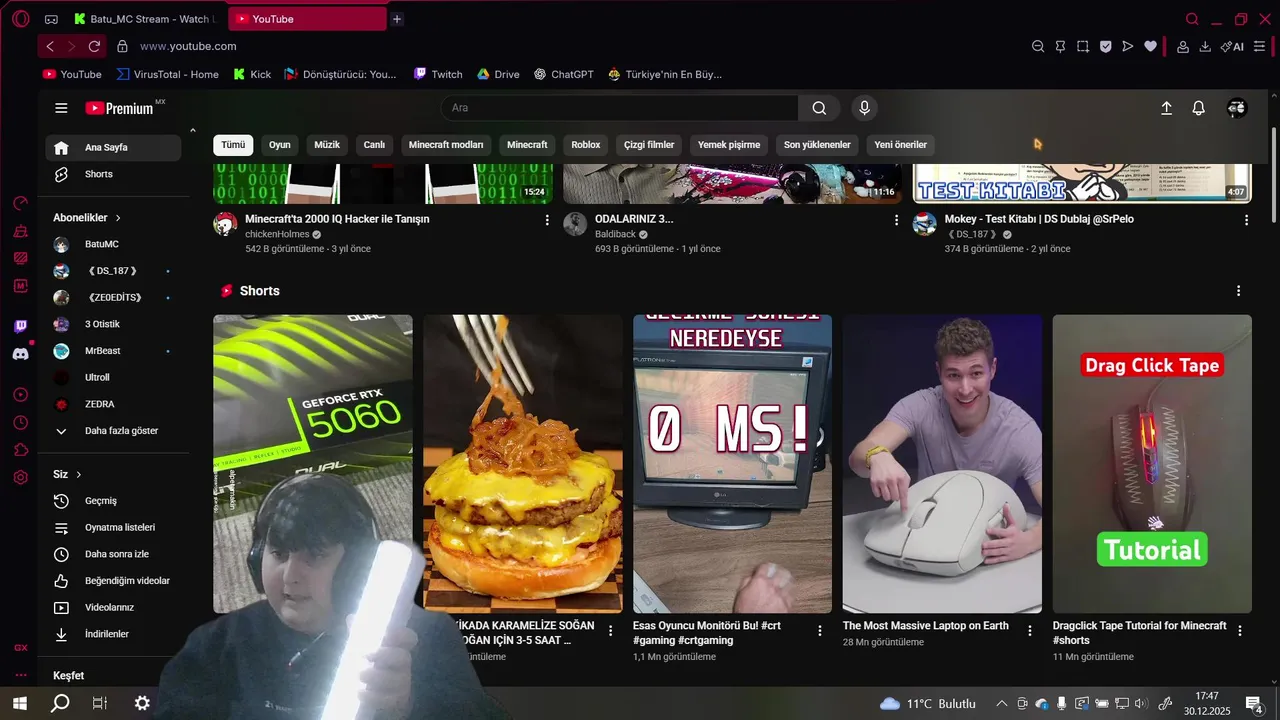1280x720 pixels.
Task: Open YouTube notifications bell
Action: click(1198, 108)
